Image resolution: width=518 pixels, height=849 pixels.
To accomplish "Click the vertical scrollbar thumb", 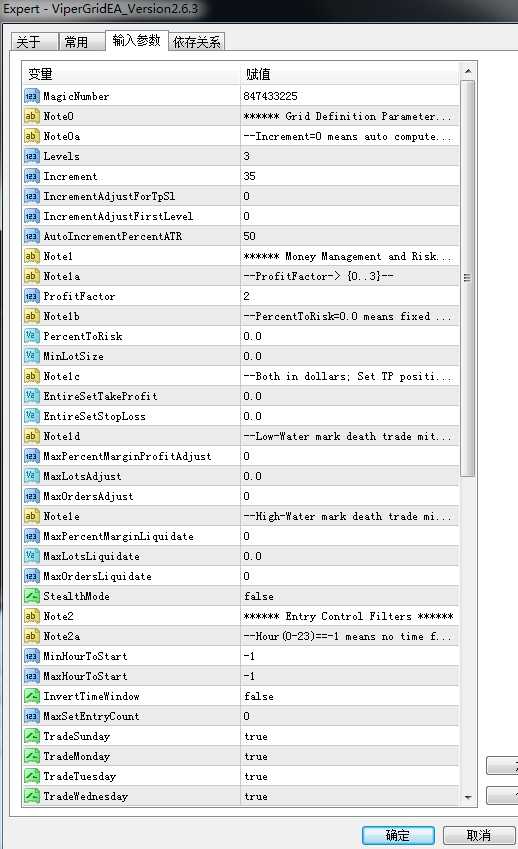I will [468, 278].
